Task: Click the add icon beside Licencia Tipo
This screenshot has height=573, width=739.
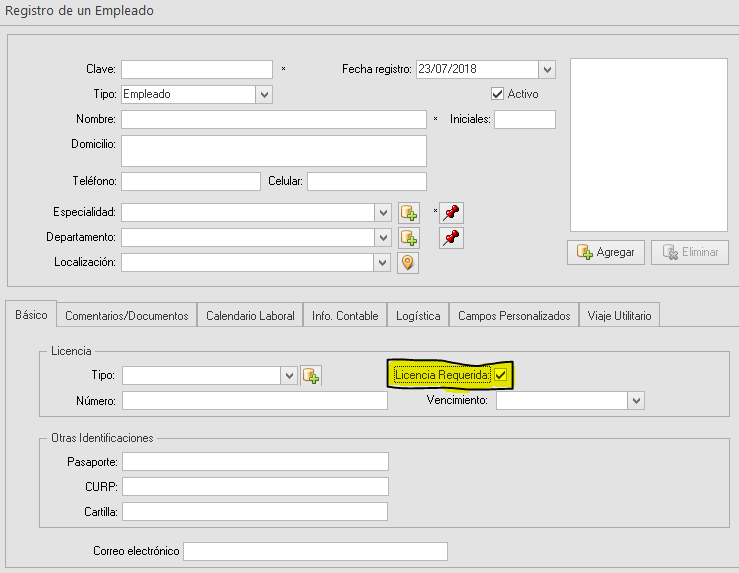Action: 311,376
